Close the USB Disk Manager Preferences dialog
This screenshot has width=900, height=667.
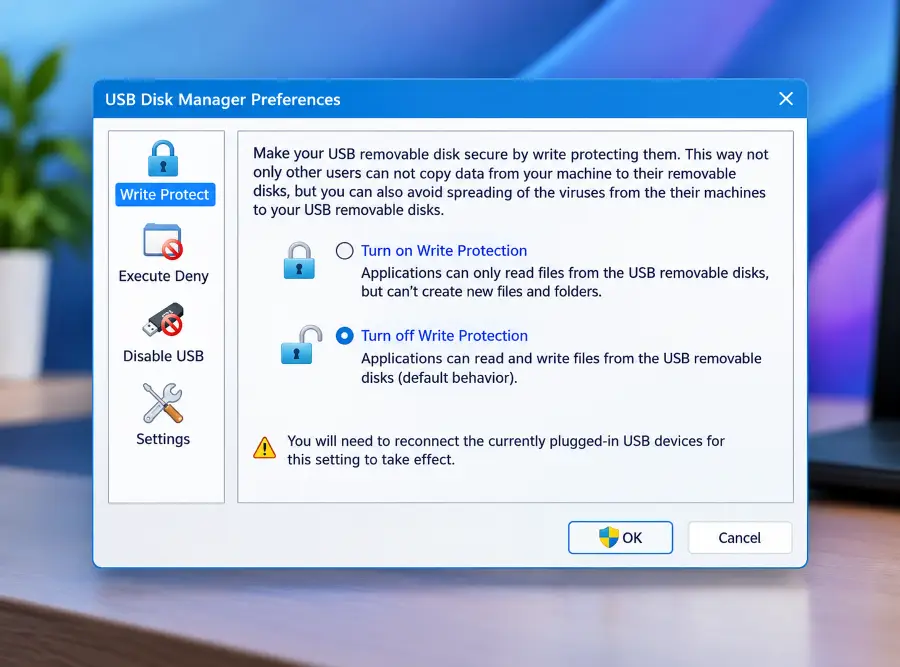tap(786, 99)
